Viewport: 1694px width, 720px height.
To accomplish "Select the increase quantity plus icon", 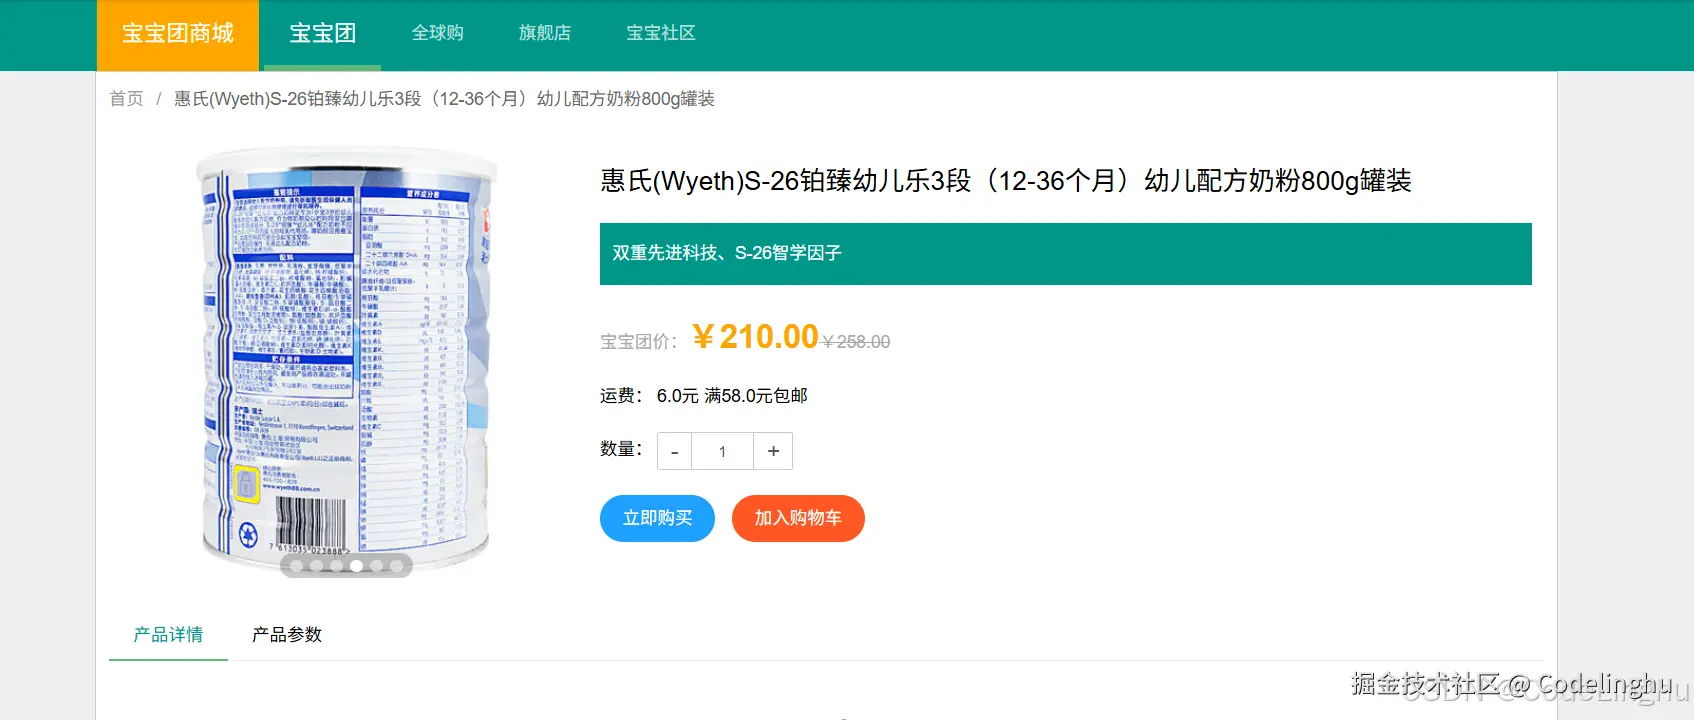I will pyautogui.click(x=772, y=451).
